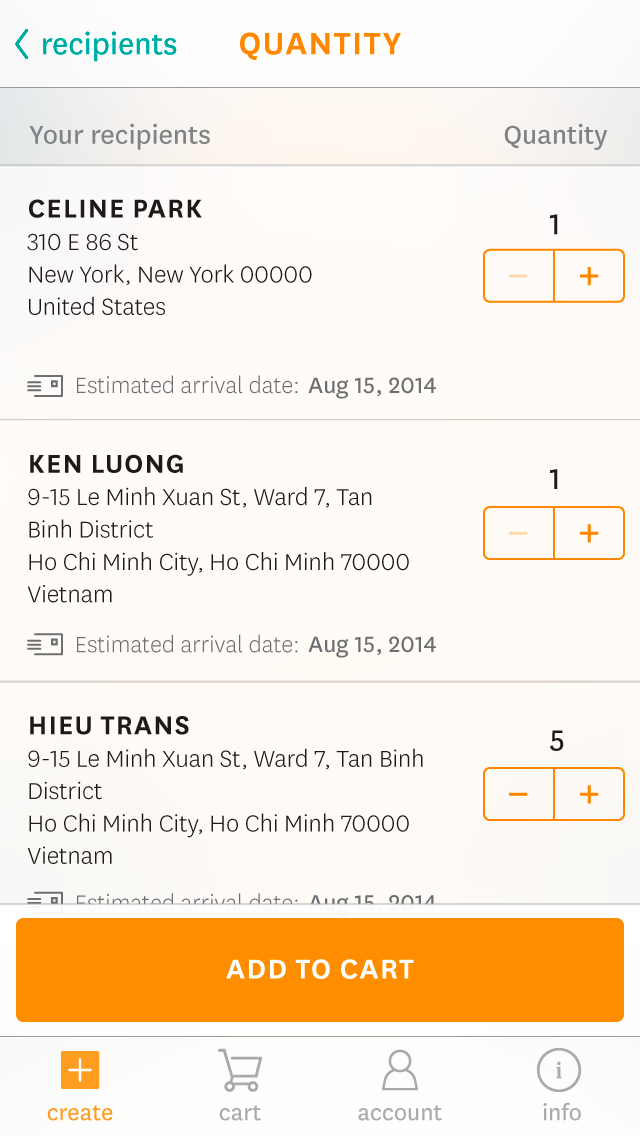Open the create tab
Viewport: 640px width, 1136px height.
coord(80,1086)
